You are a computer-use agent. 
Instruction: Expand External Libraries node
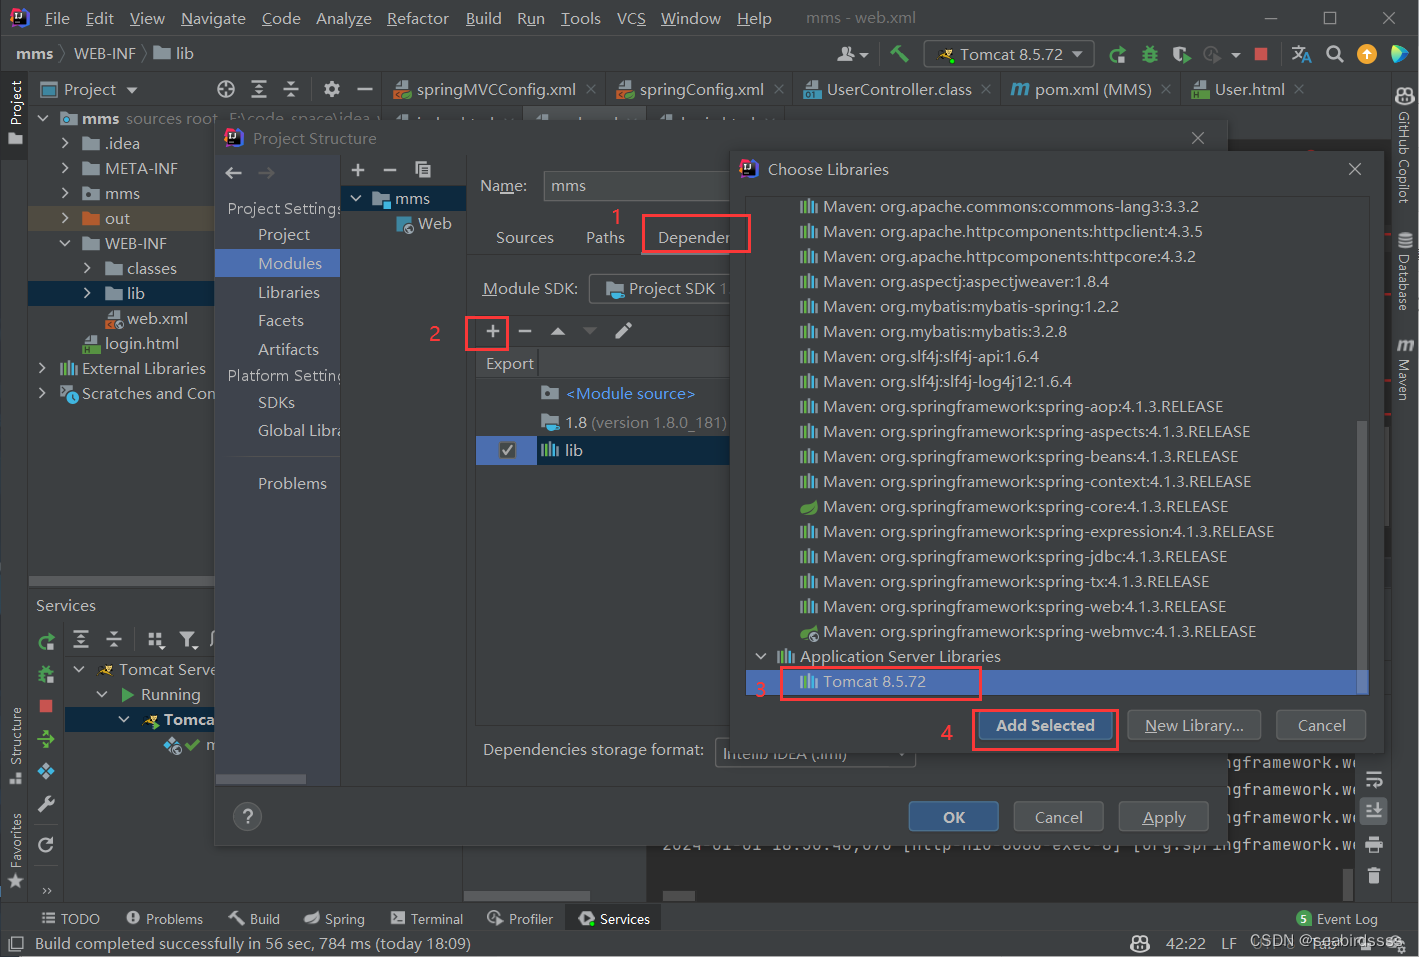(x=42, y=368)
